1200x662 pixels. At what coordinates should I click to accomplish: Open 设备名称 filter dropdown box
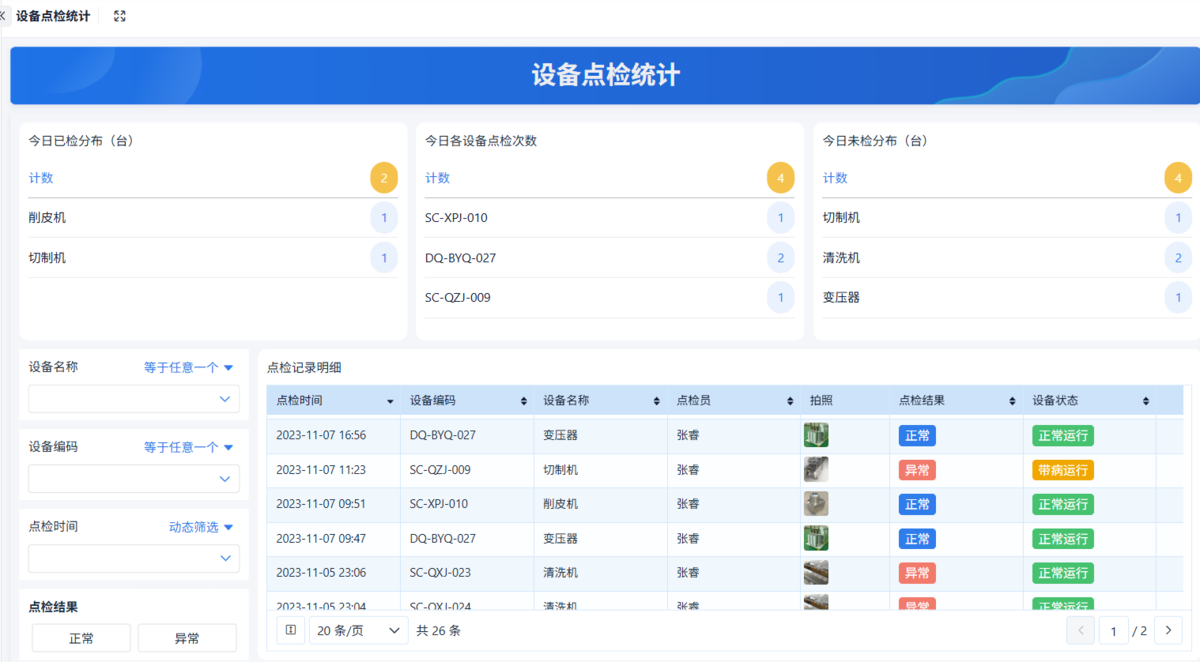point(134,399)
